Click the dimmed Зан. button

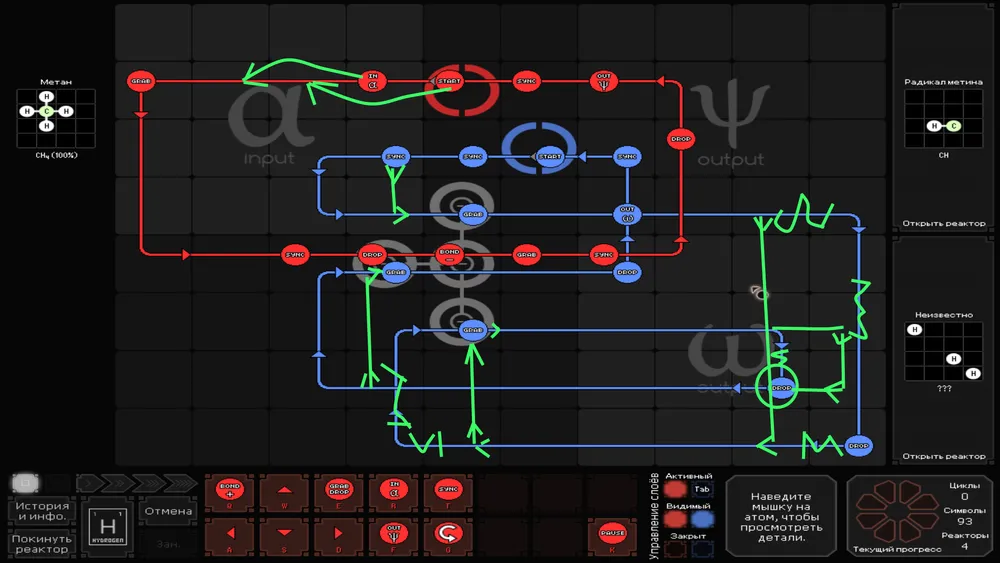168,544
